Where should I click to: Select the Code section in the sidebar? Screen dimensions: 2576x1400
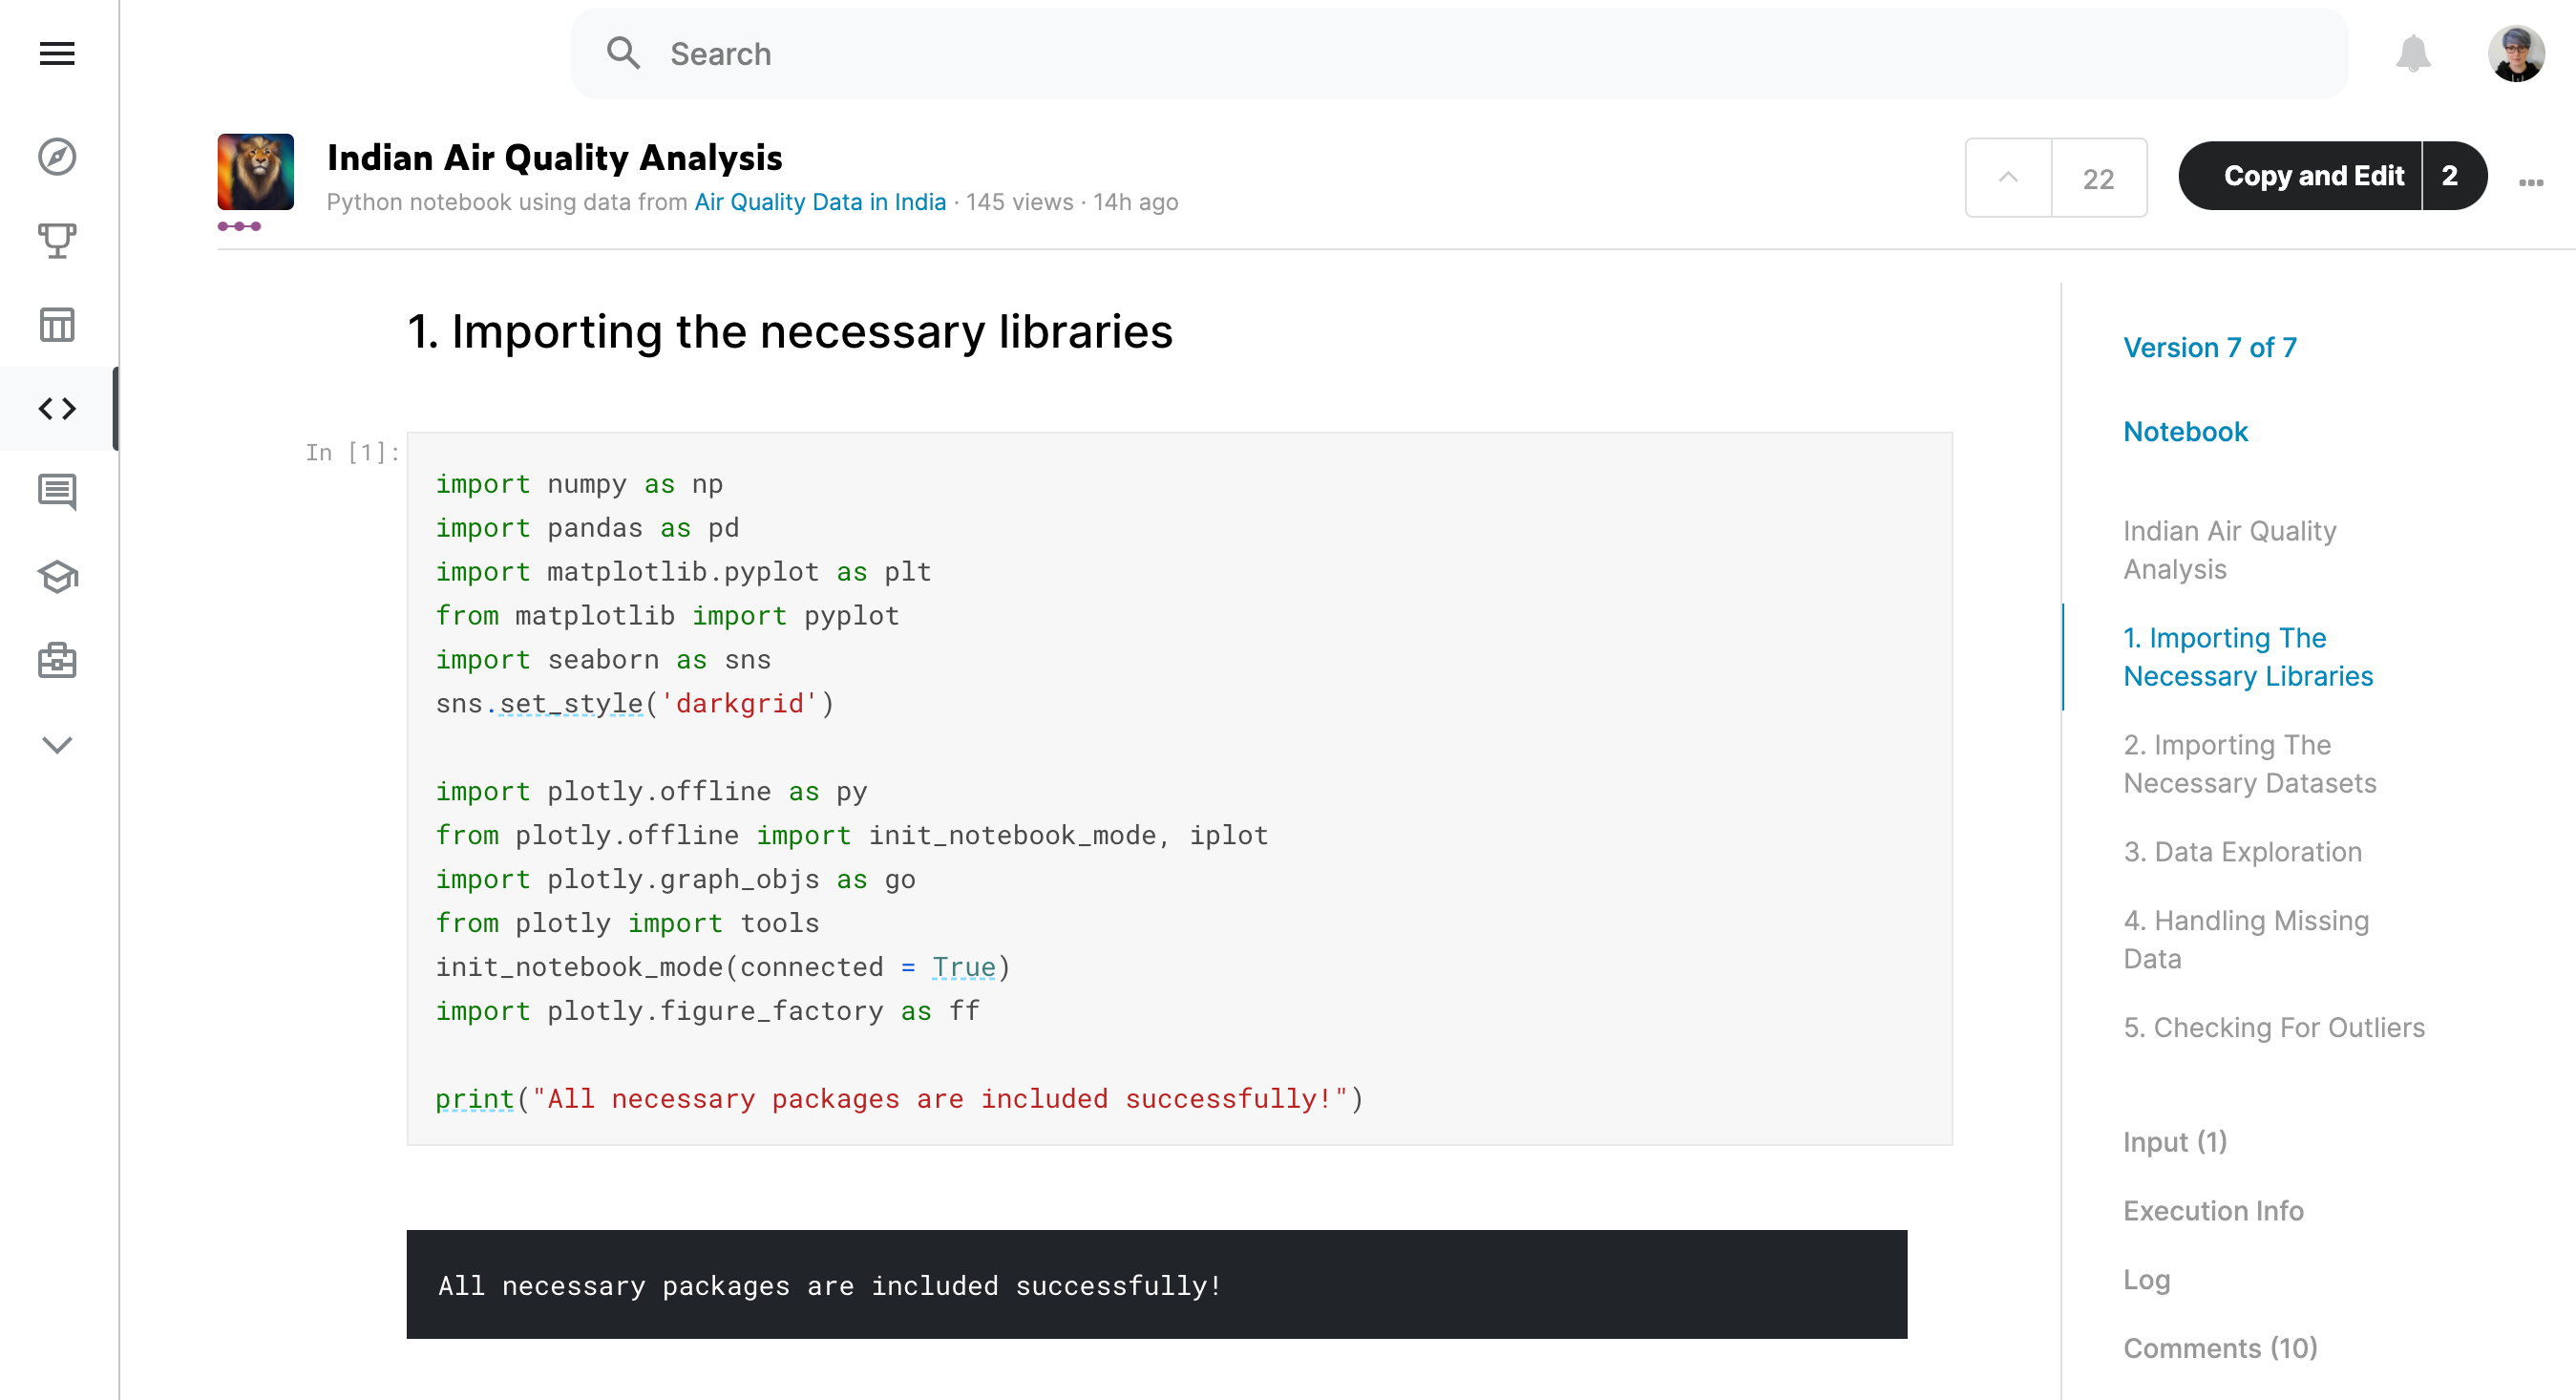tap(57, 407)
